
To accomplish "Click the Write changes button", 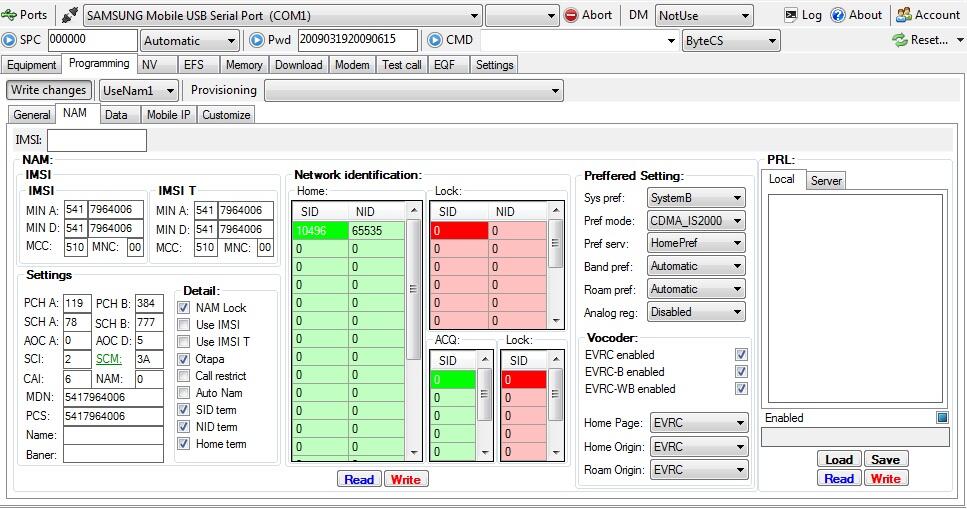I will (49, 90).
